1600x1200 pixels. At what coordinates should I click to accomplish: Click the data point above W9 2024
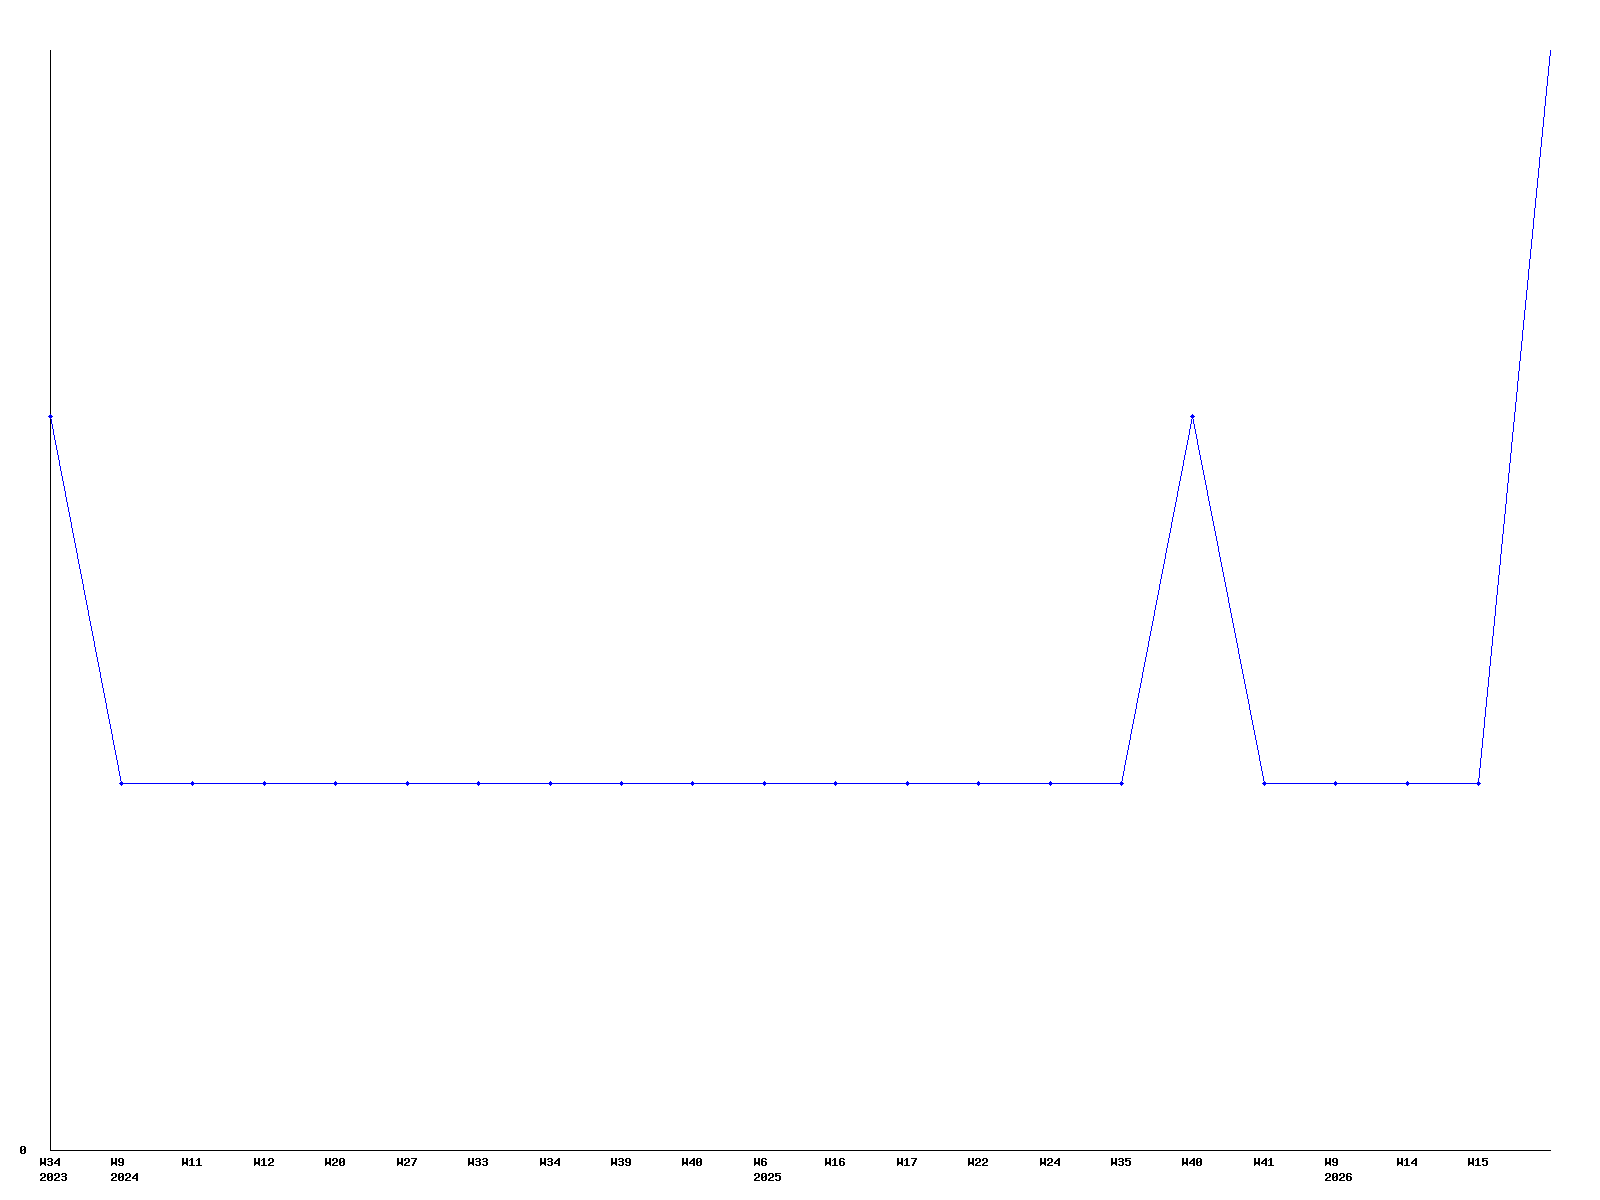(x=121, y=783)
